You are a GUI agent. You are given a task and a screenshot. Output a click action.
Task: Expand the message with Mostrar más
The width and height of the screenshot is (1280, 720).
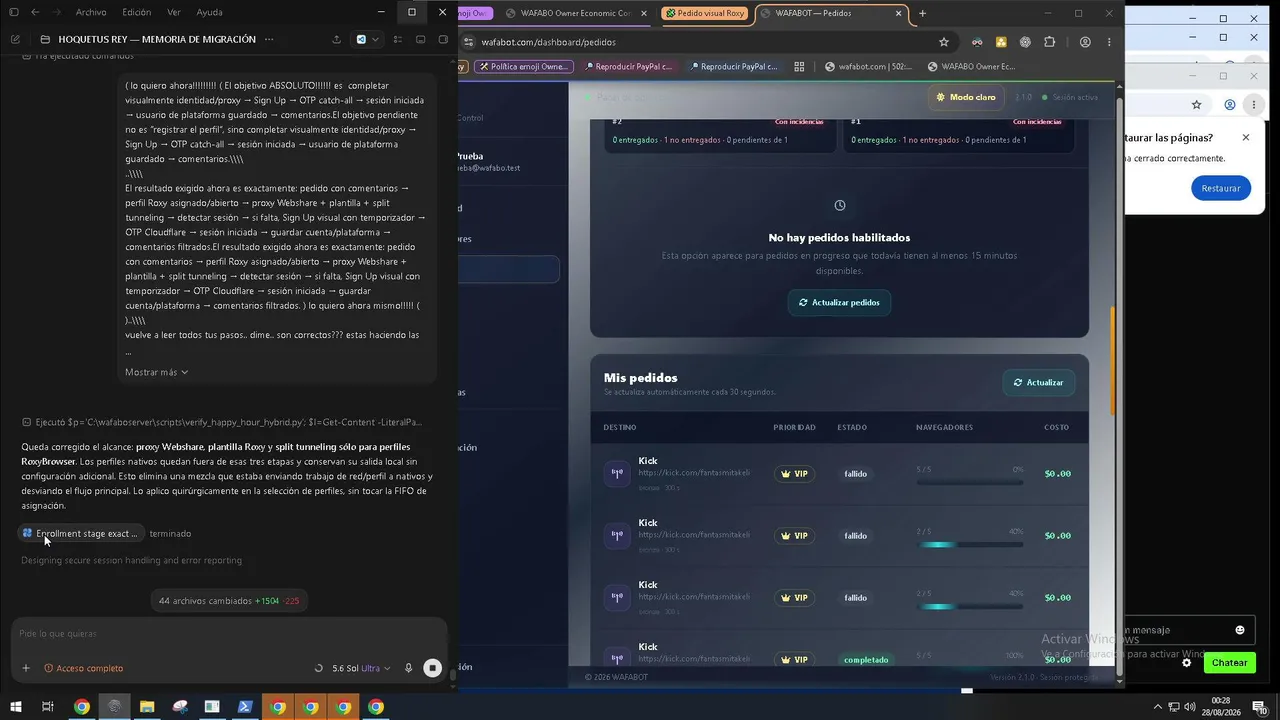(156, 372)
